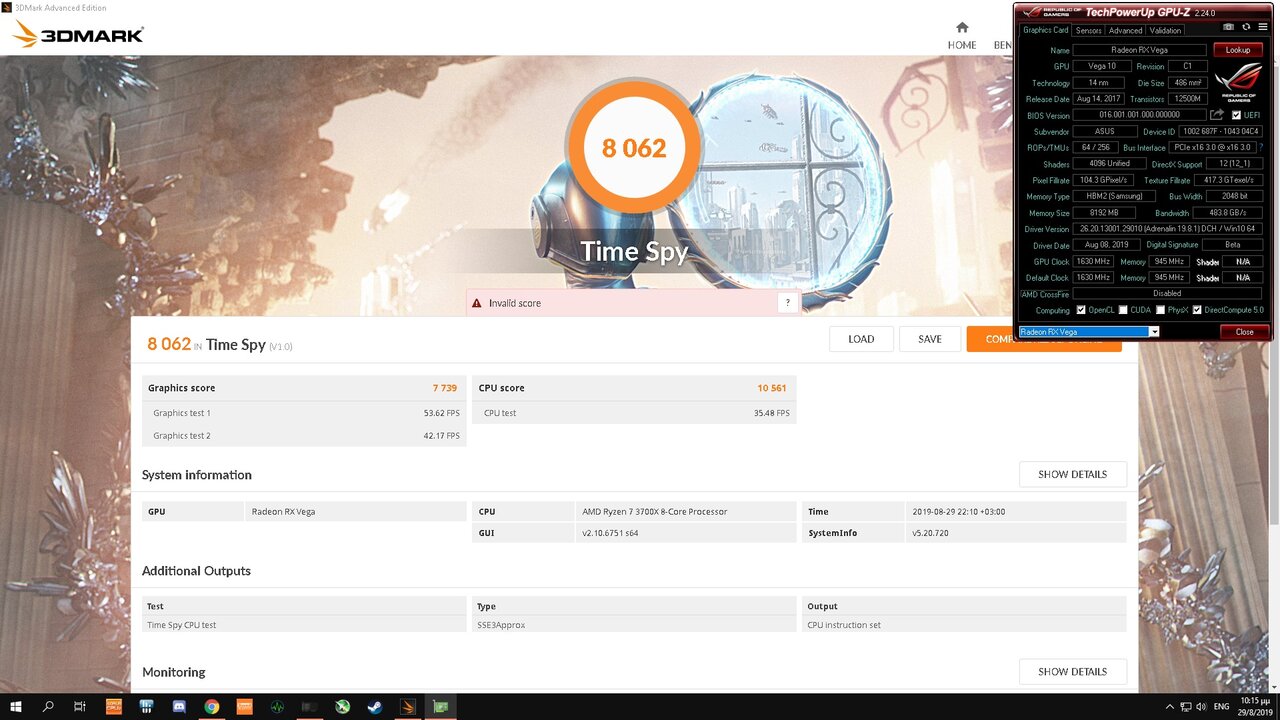Click the 8 062 score circle

pos(634,148)
